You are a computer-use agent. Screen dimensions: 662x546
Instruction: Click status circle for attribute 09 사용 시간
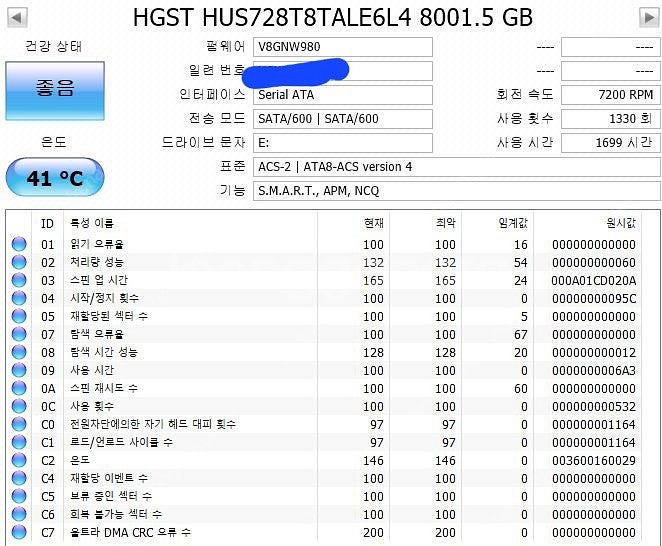(19, 370)
